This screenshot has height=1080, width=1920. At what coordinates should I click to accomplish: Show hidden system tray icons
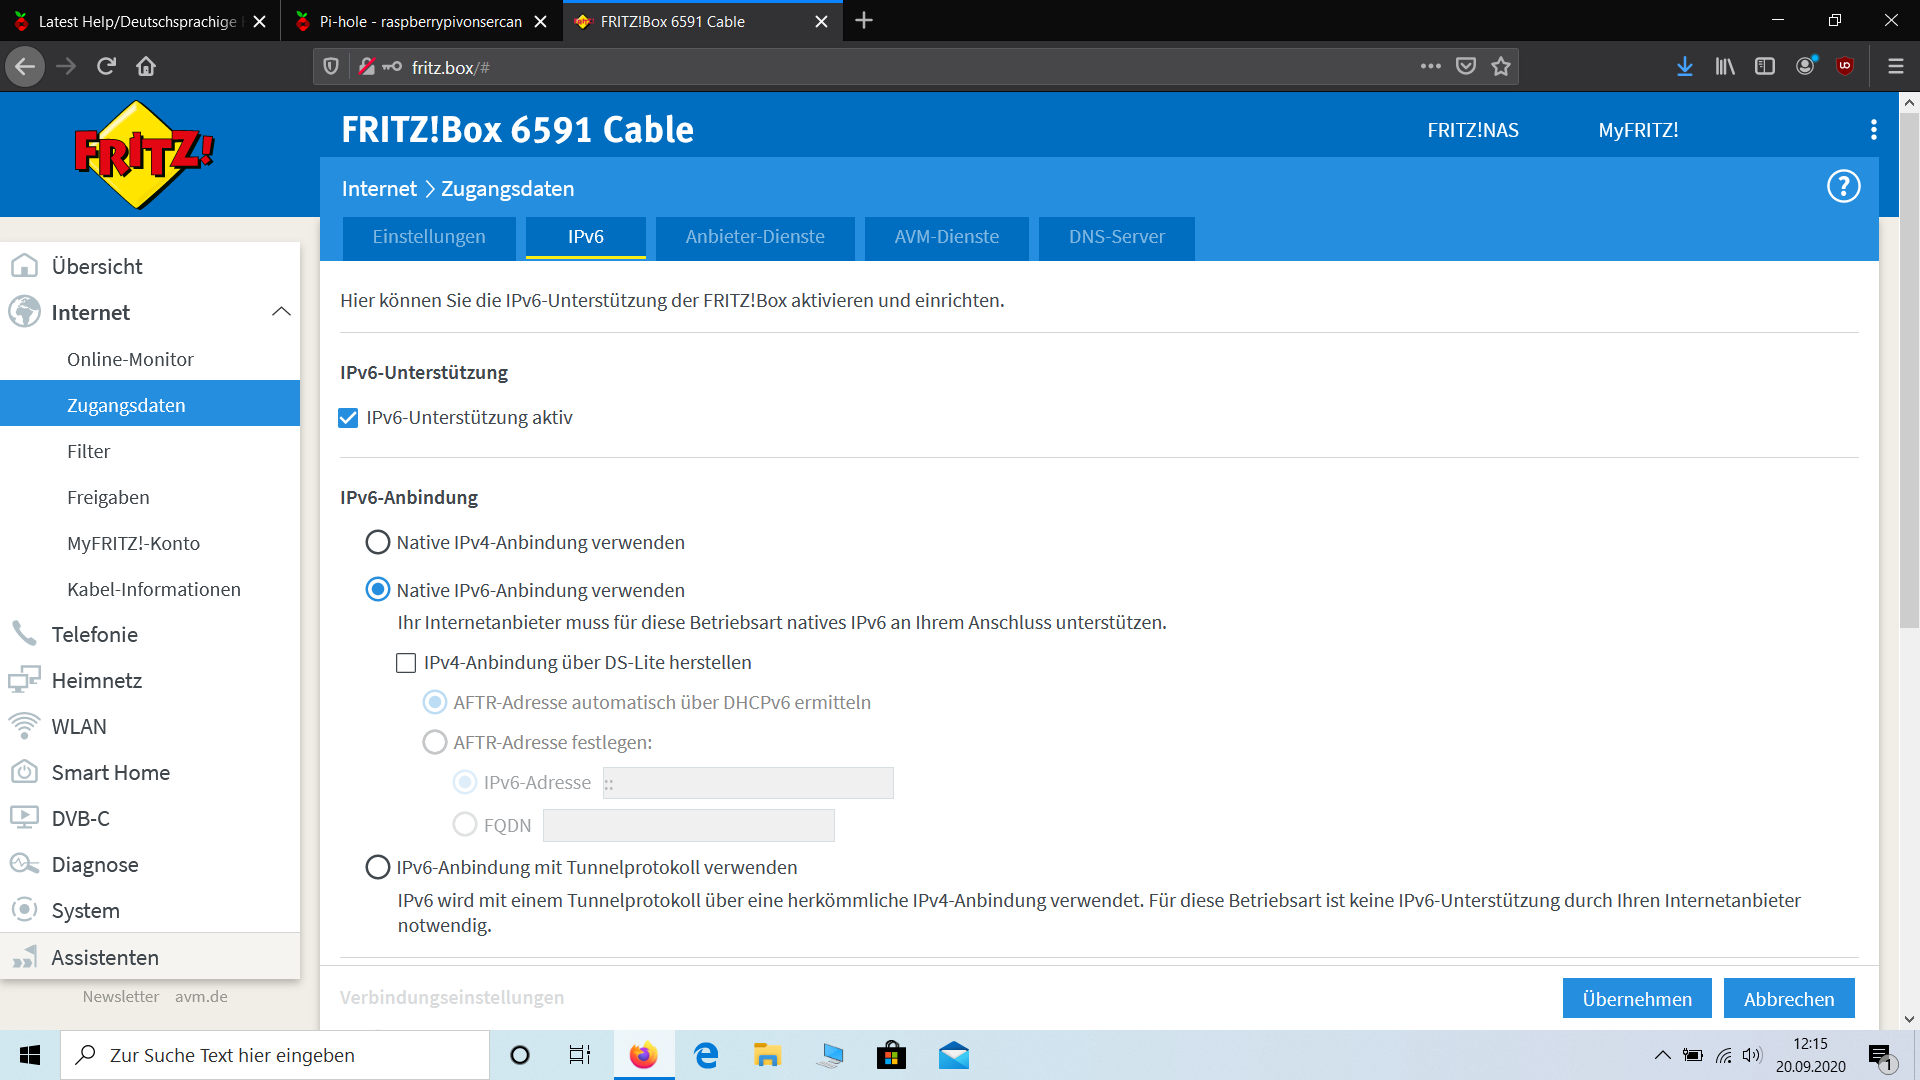[x=1662, y=1055]
